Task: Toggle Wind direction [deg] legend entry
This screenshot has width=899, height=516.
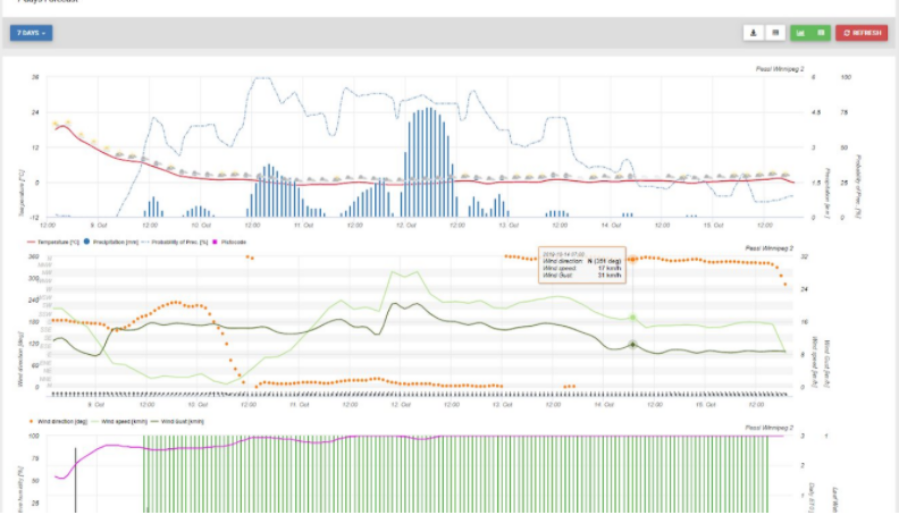Action: pyautogui.click(x=58, y=421)
